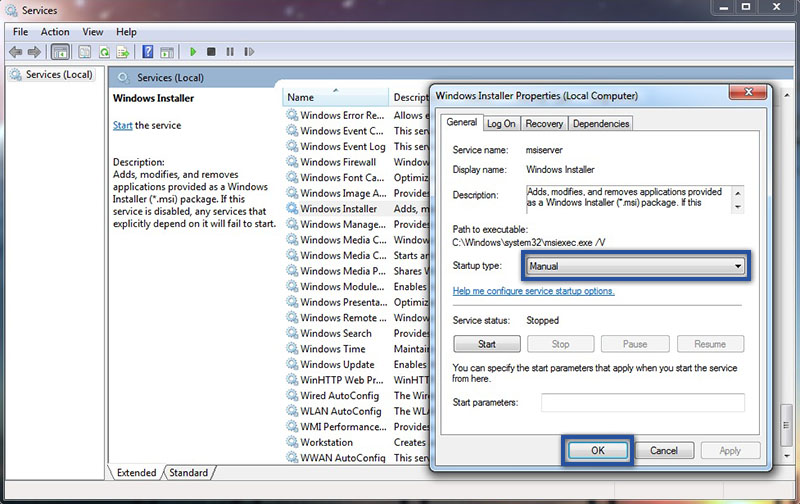
Task: Open Help via blue question mark icon
Action: [148, 52]
